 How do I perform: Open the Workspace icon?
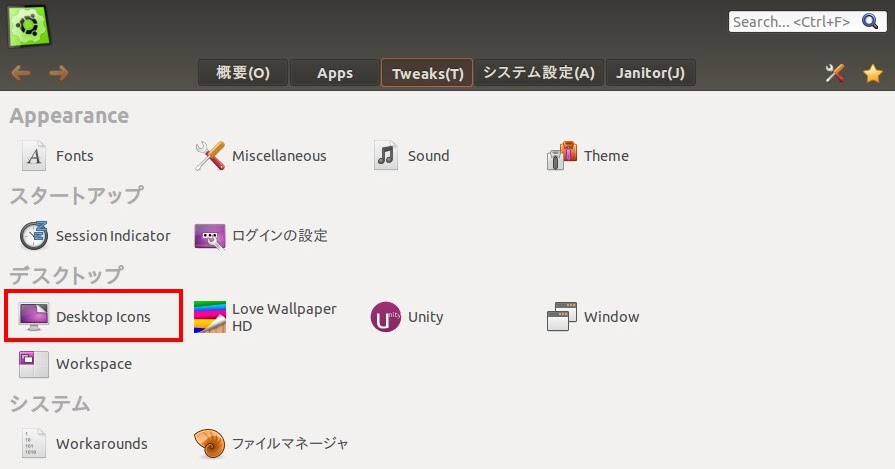coord(34,364)
